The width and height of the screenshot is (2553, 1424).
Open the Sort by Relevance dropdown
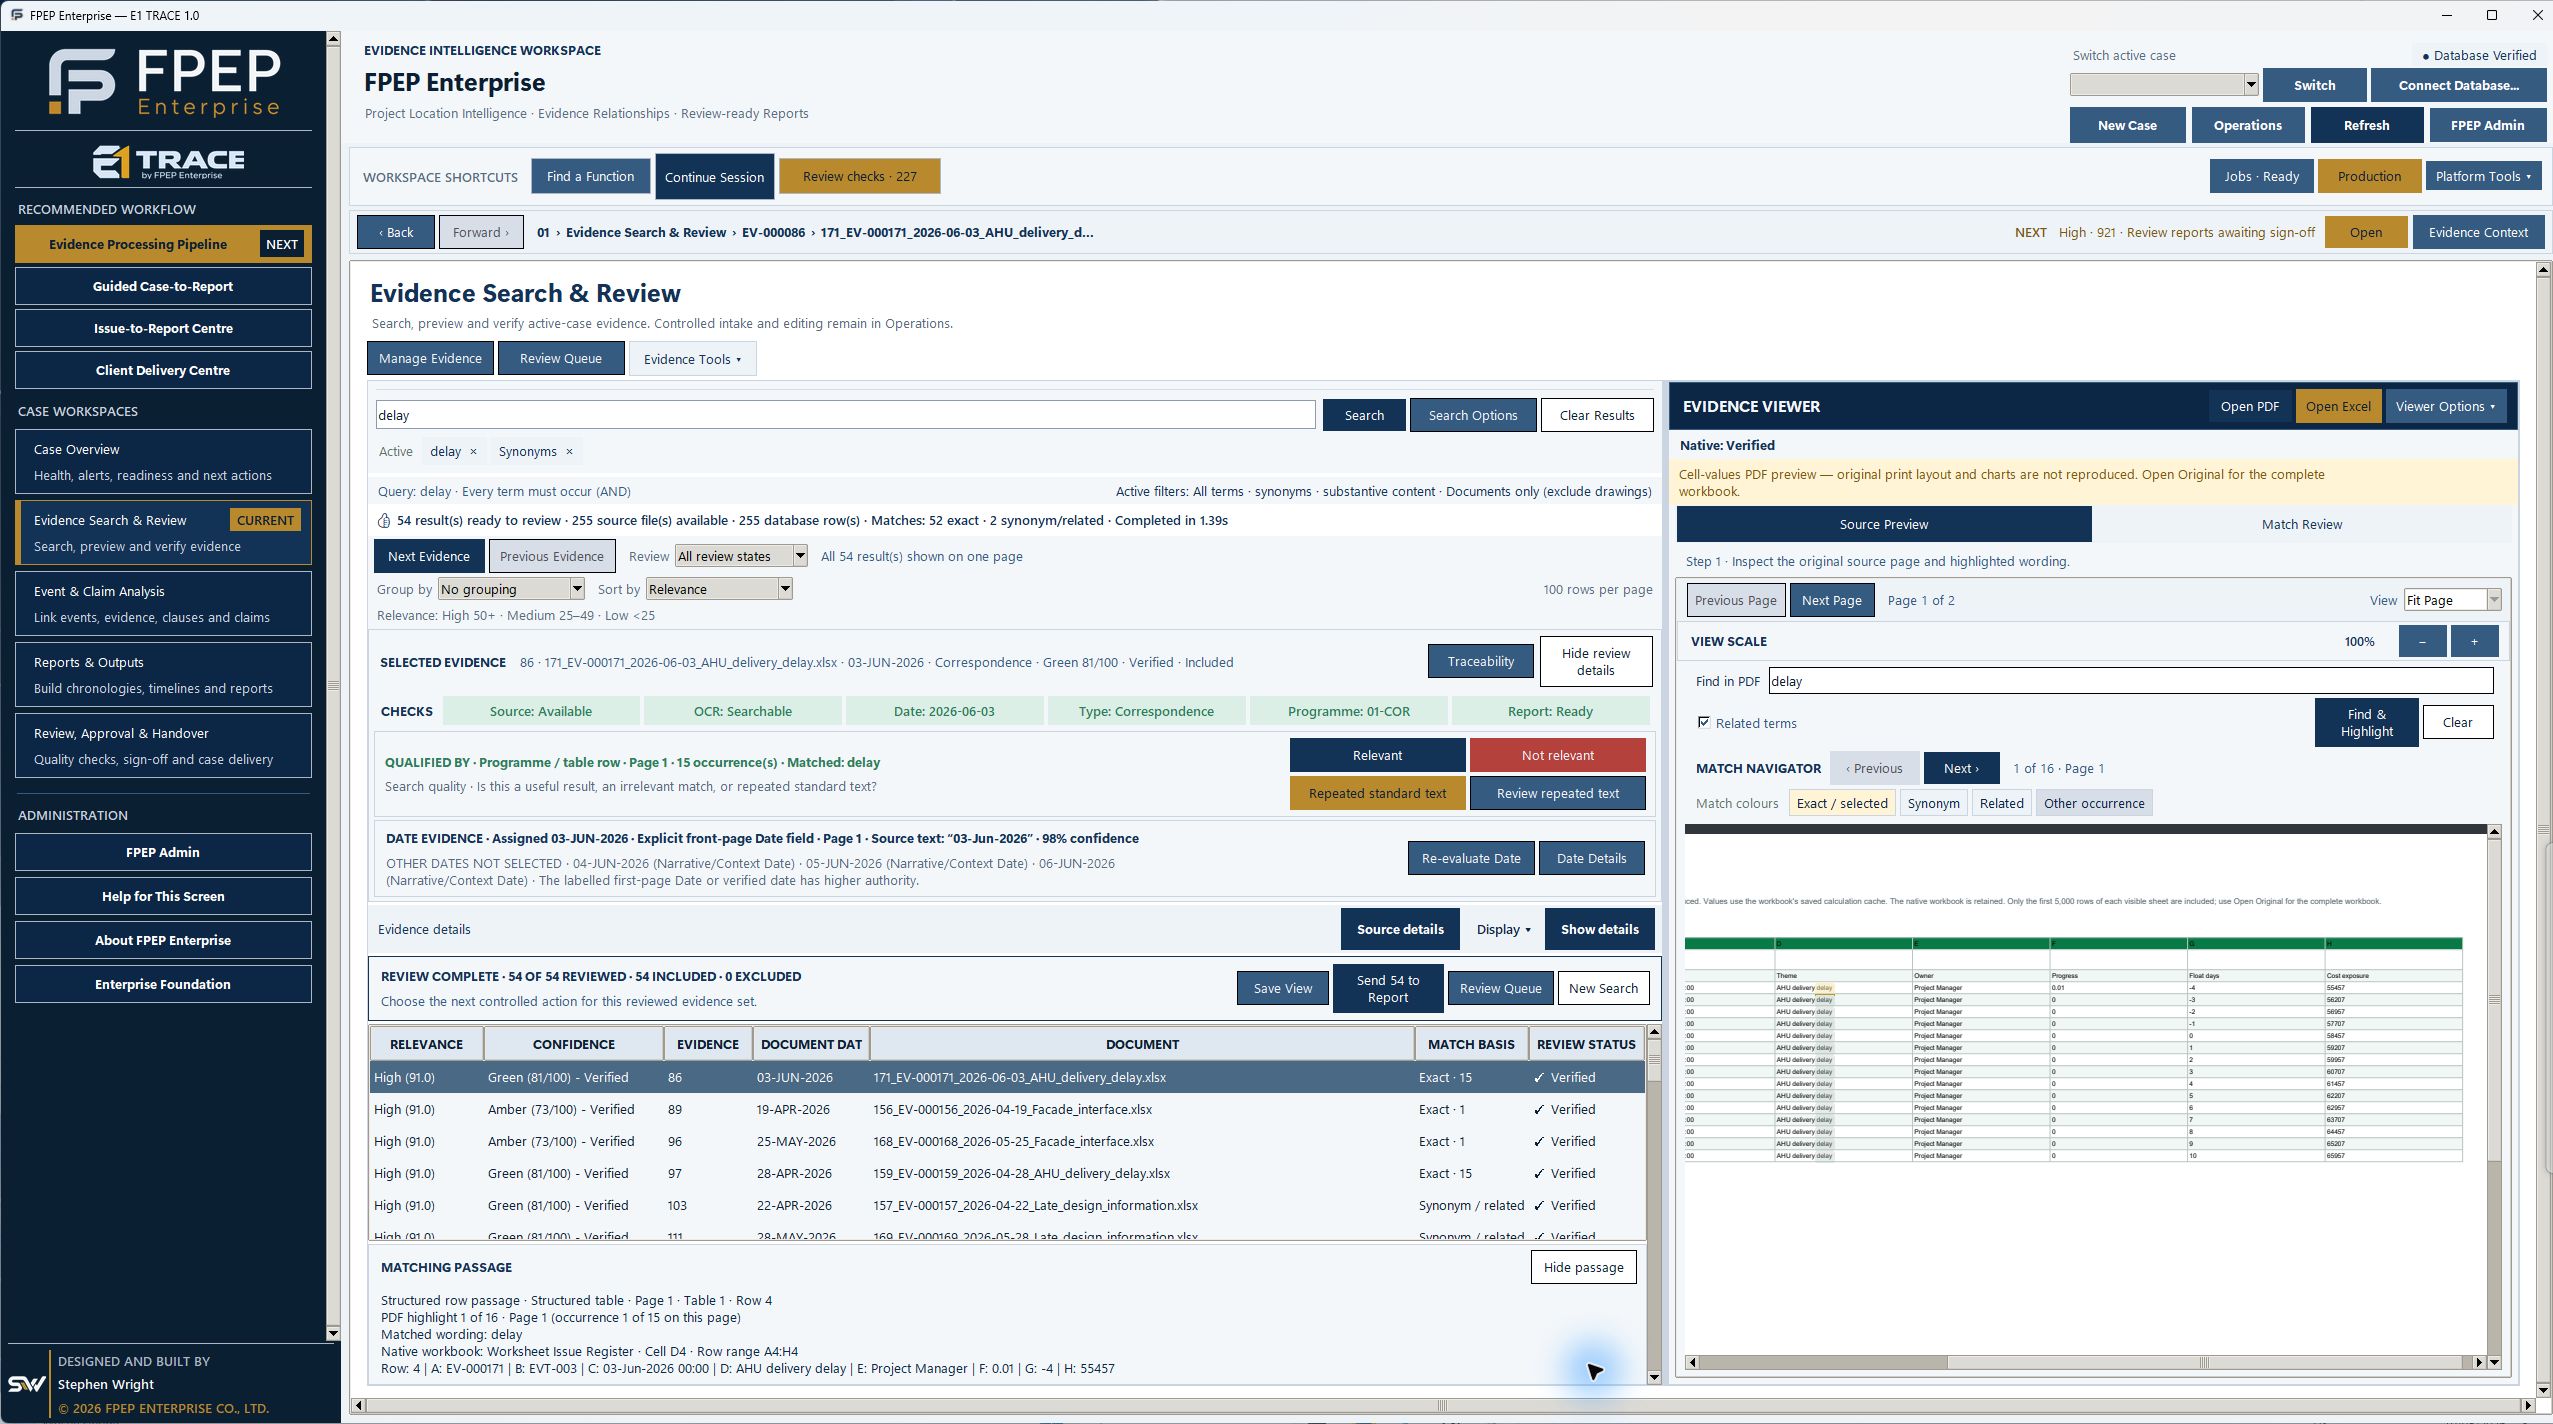[719, 589]
